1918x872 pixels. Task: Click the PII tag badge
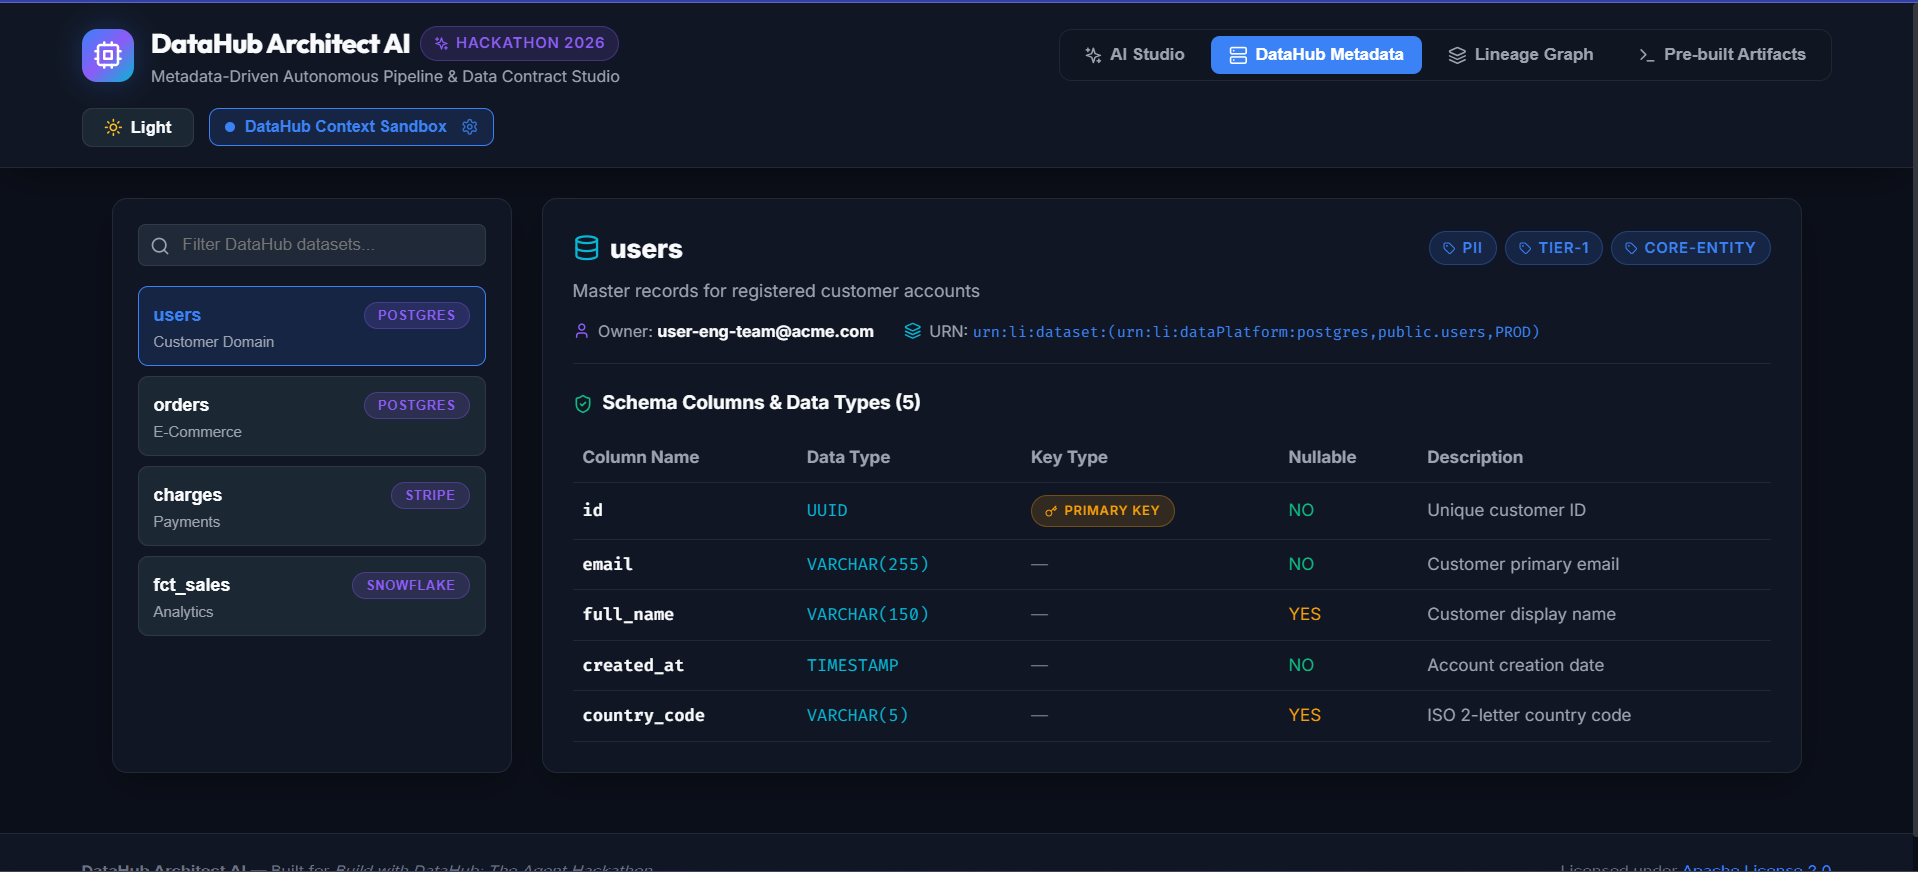coord(1462,248)
